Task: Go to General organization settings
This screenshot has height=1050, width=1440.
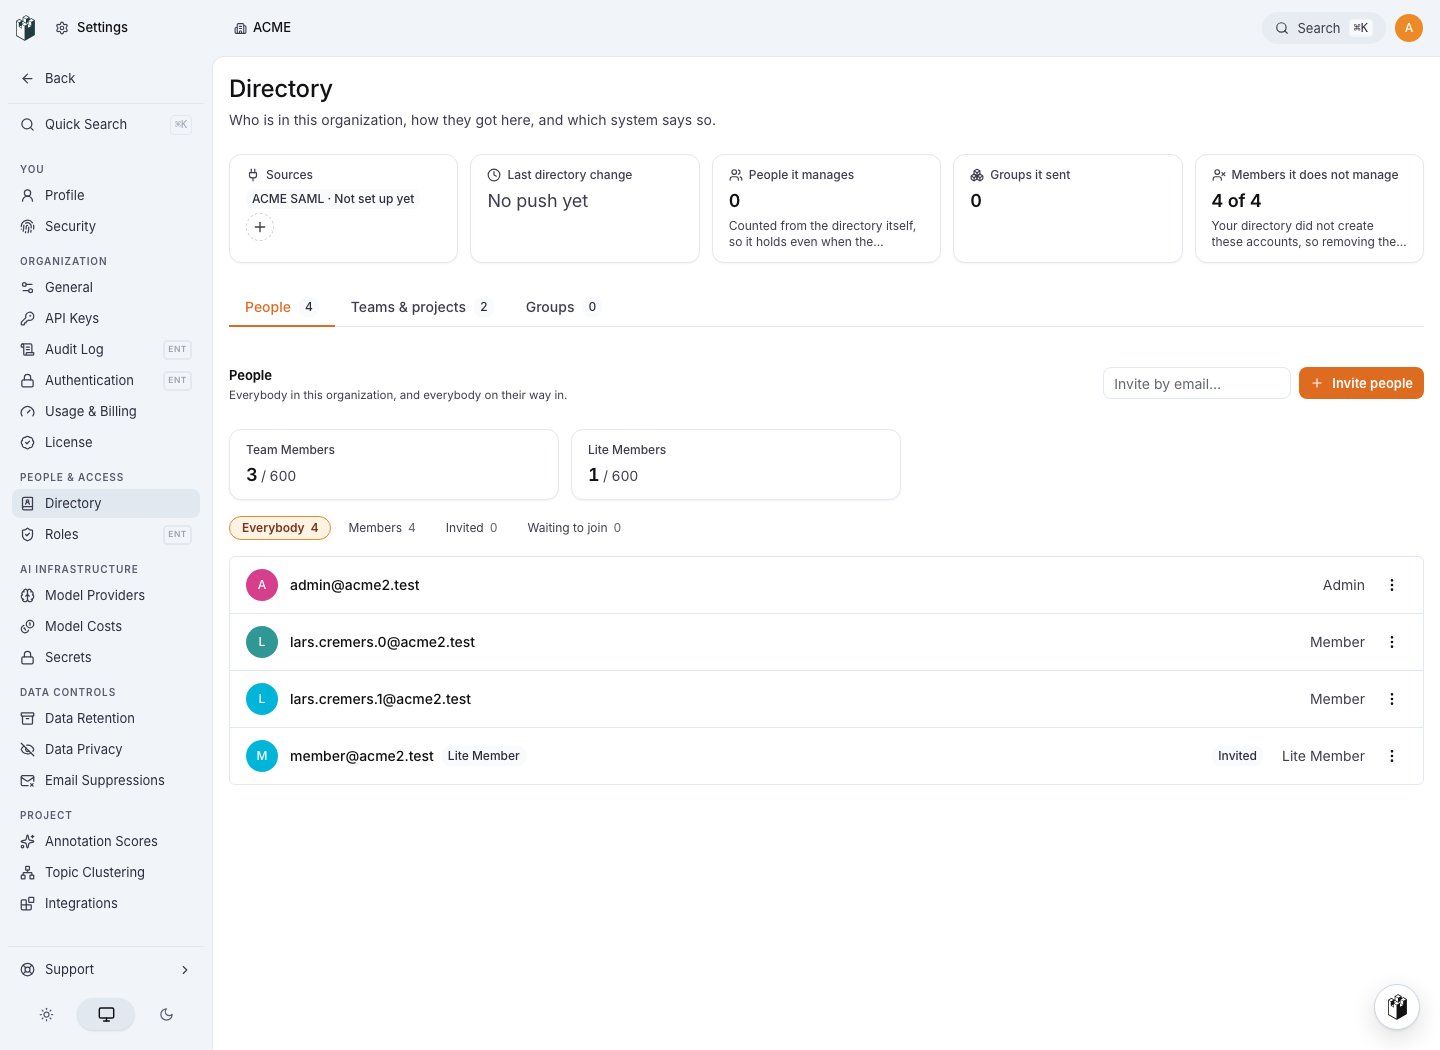Action: tap(106, 287)
